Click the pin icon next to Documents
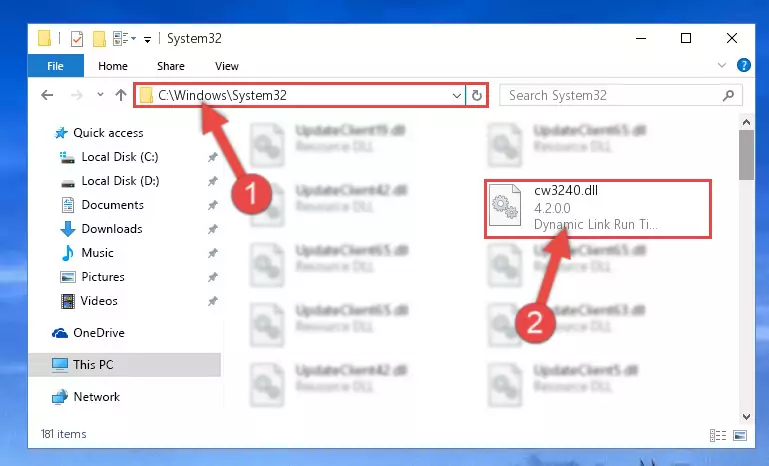The width and height of the screenshot is (769, 466). point(212,205)
